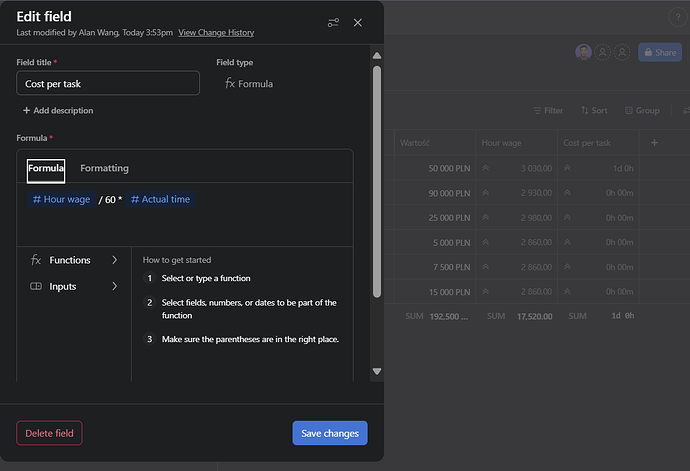Open field settings sliders icon in dialog header
The image size is (690, 471).
(x=334, y=23)
